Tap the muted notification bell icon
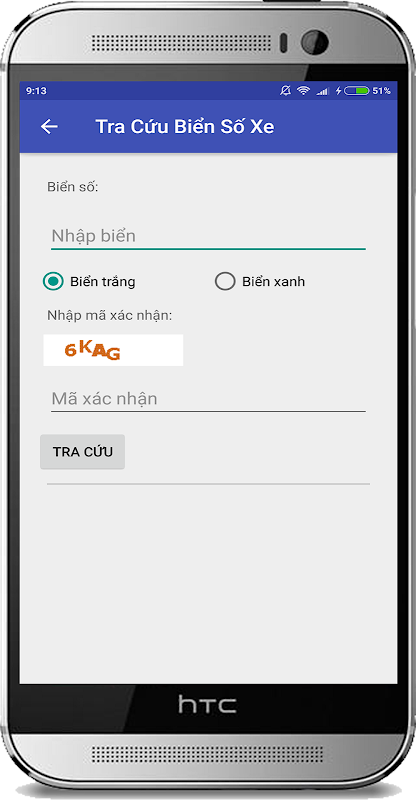 (x=286, y=91)
